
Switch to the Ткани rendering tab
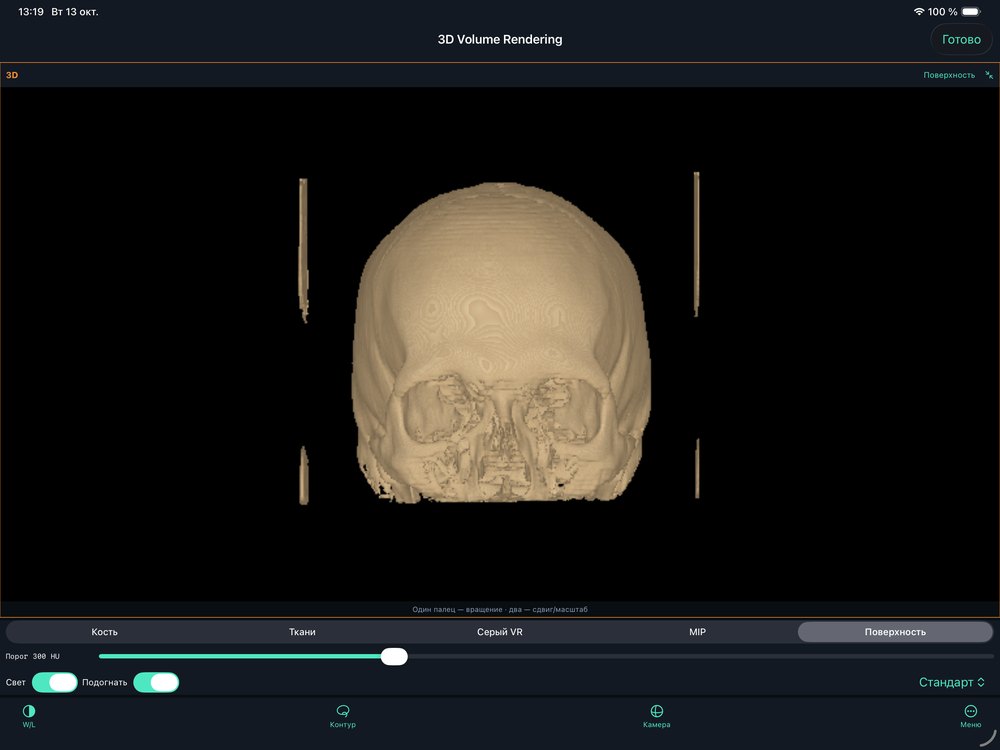pos(302,632)
